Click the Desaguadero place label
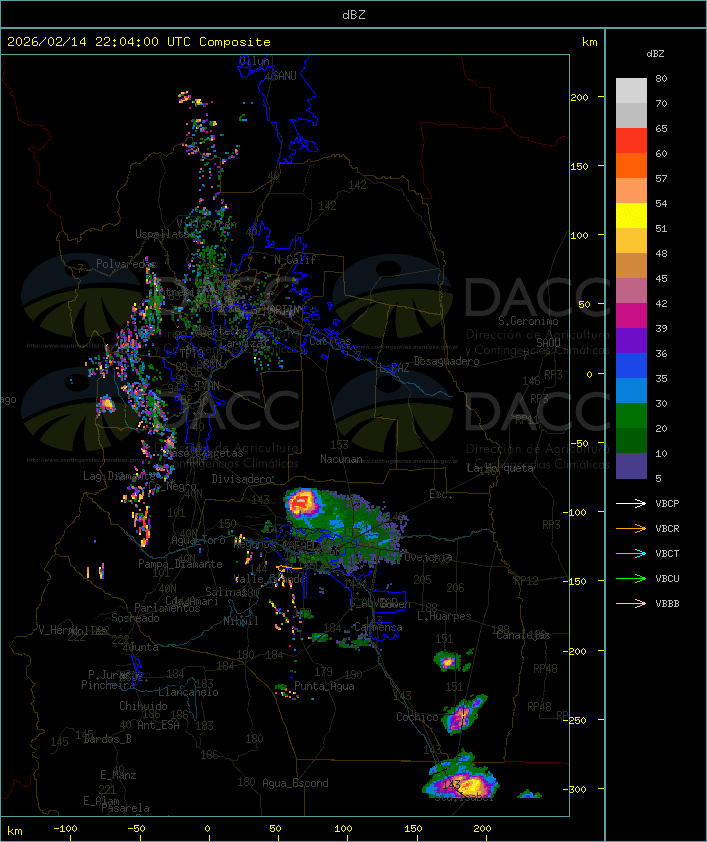Screen dimensions: 707x842 click(x=446, y=361)
